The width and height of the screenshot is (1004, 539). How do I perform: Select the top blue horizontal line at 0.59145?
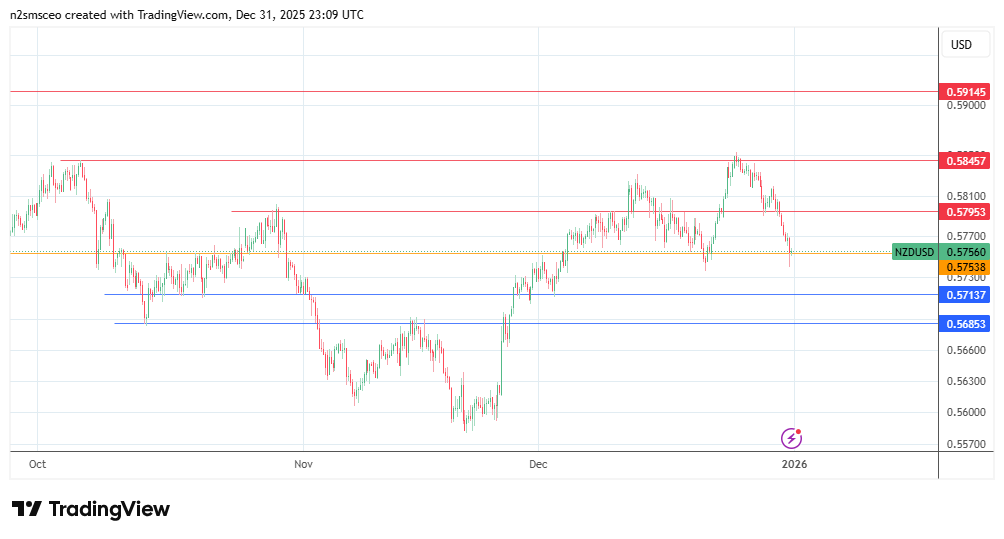click(x=470, y=92)
